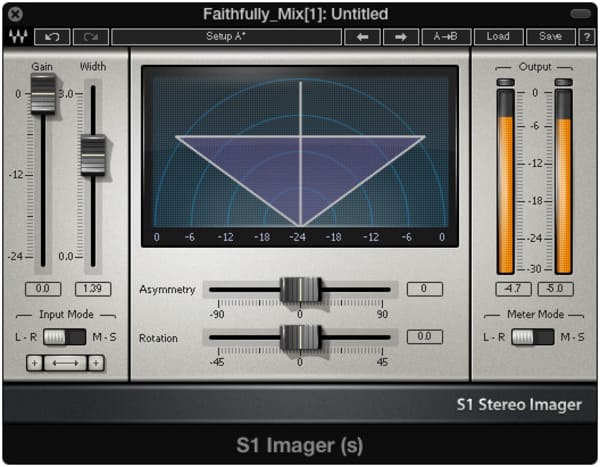Go to next preset with right arrow
The image size is (600, 467).
tap(399, 37)
